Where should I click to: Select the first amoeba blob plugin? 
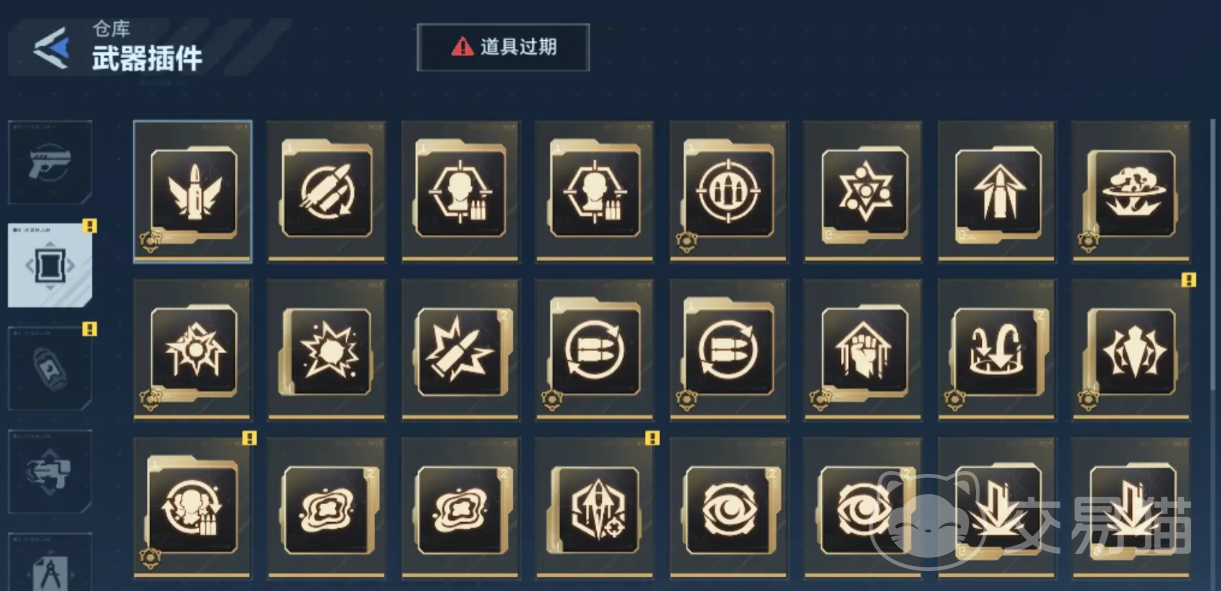click(327, 508)
